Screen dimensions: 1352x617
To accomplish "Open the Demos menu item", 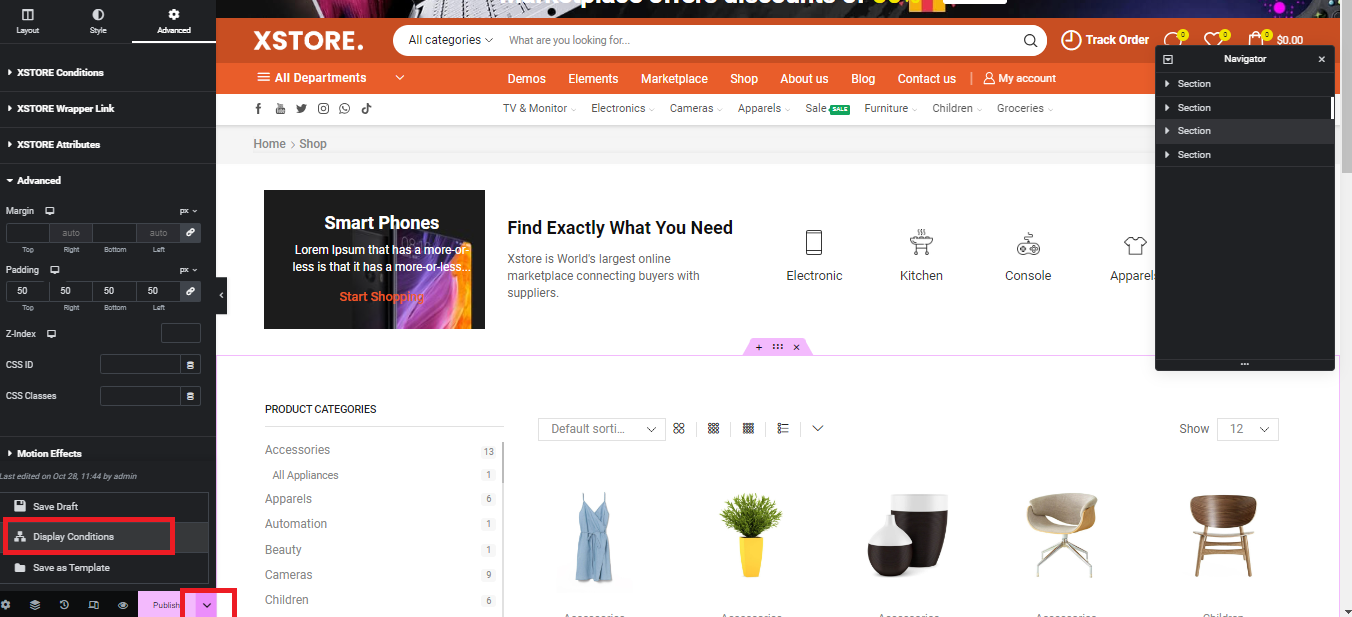I will (527, 79).
